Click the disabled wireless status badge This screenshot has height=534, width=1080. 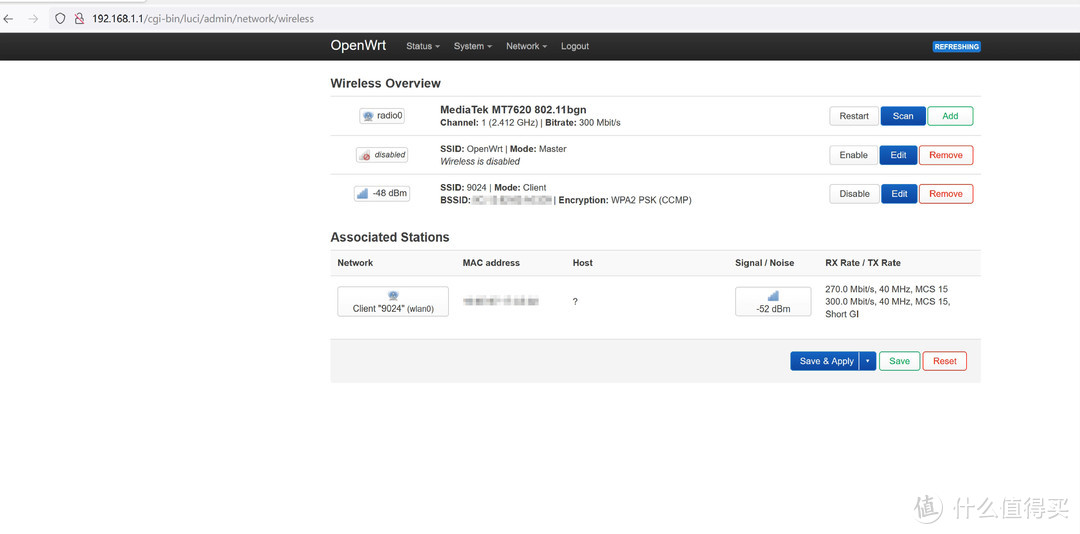(382, 155)
